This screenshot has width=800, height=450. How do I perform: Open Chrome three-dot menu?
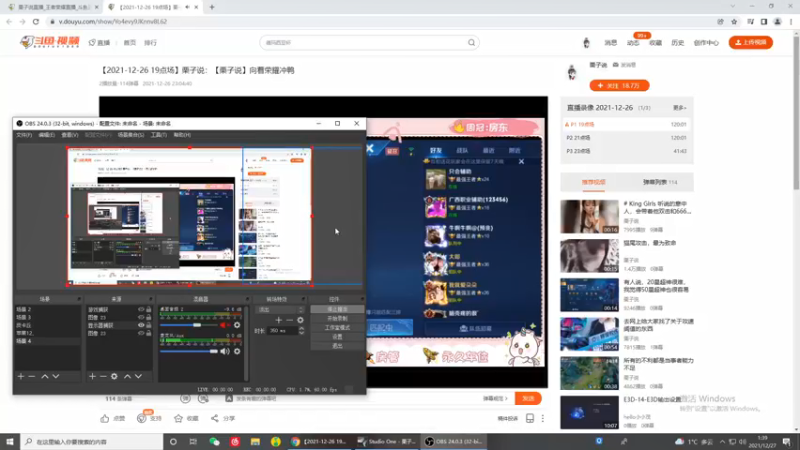click(791, 21)
